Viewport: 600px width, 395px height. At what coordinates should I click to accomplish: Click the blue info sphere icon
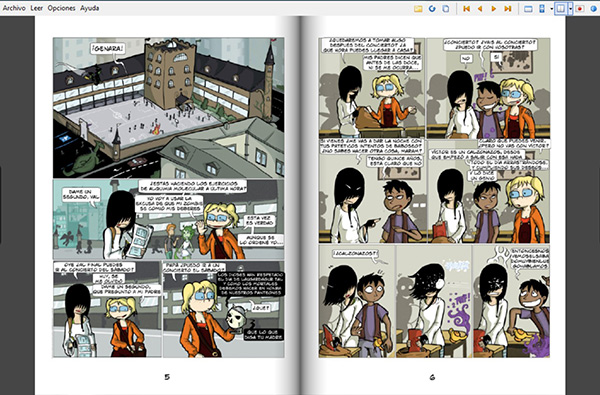[594, 8]
